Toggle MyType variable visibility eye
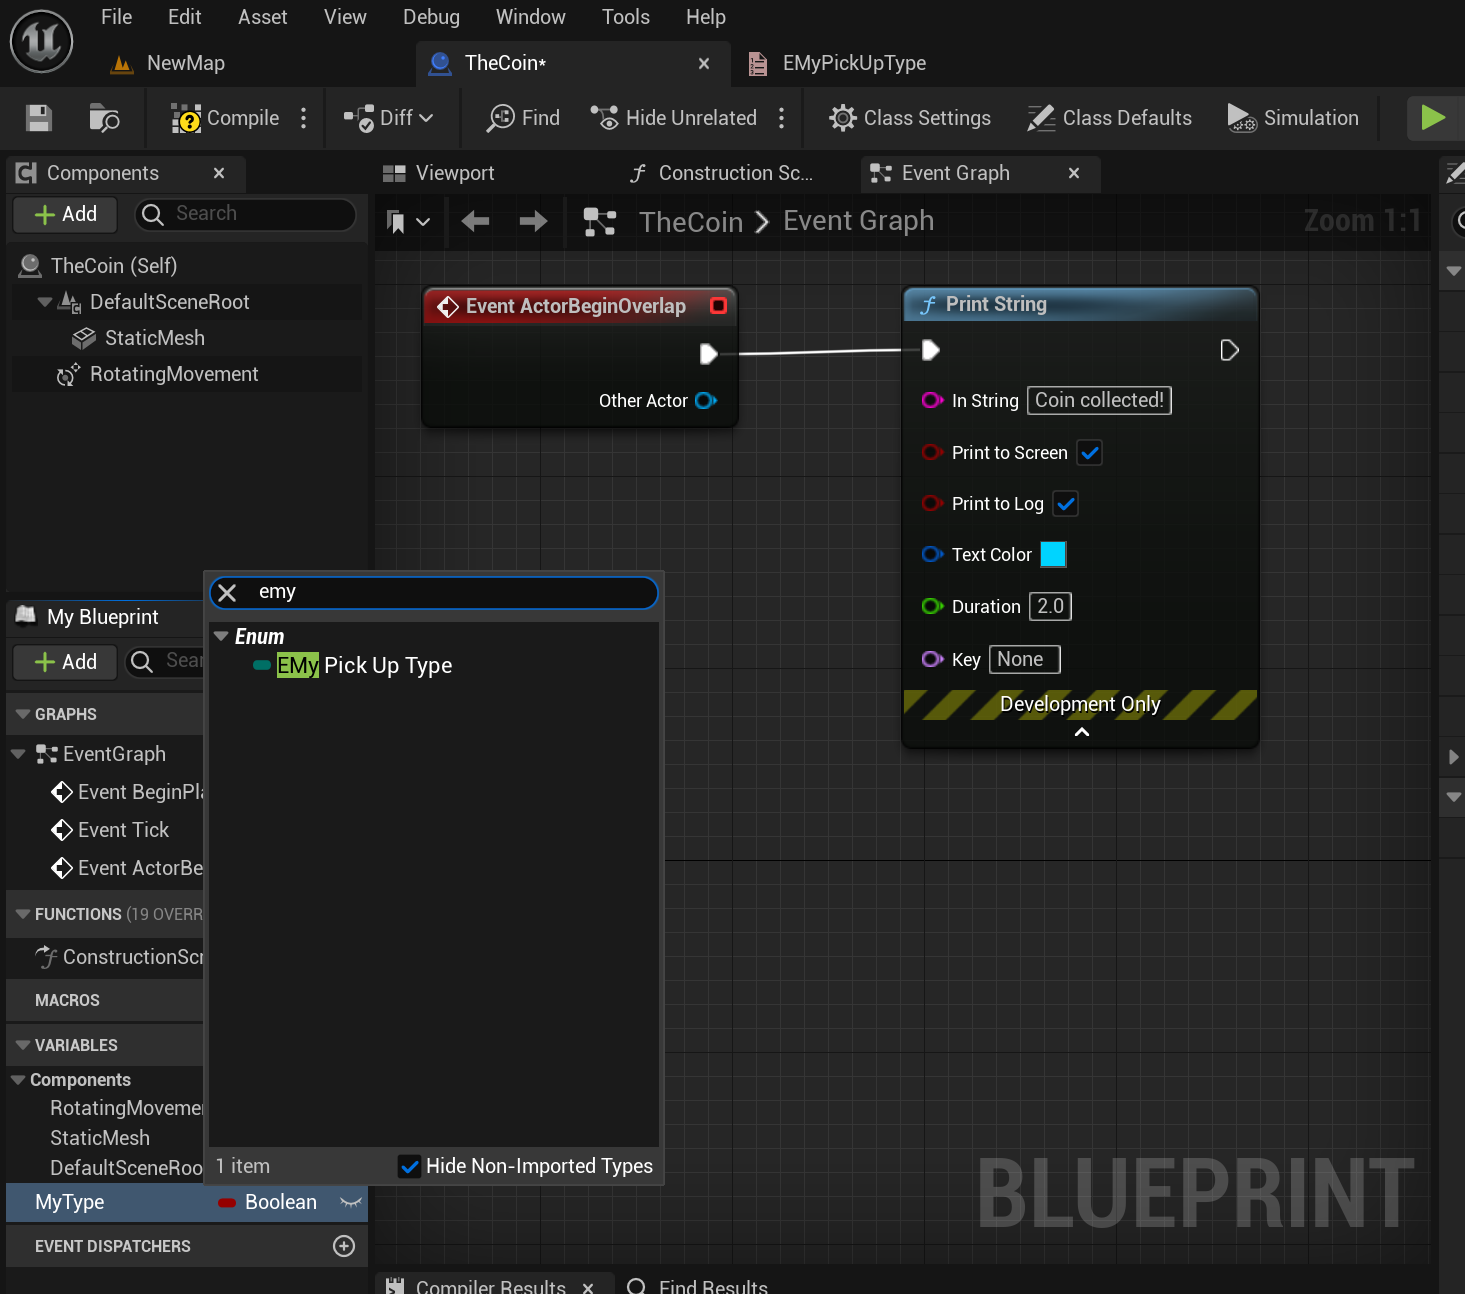 350,1202
